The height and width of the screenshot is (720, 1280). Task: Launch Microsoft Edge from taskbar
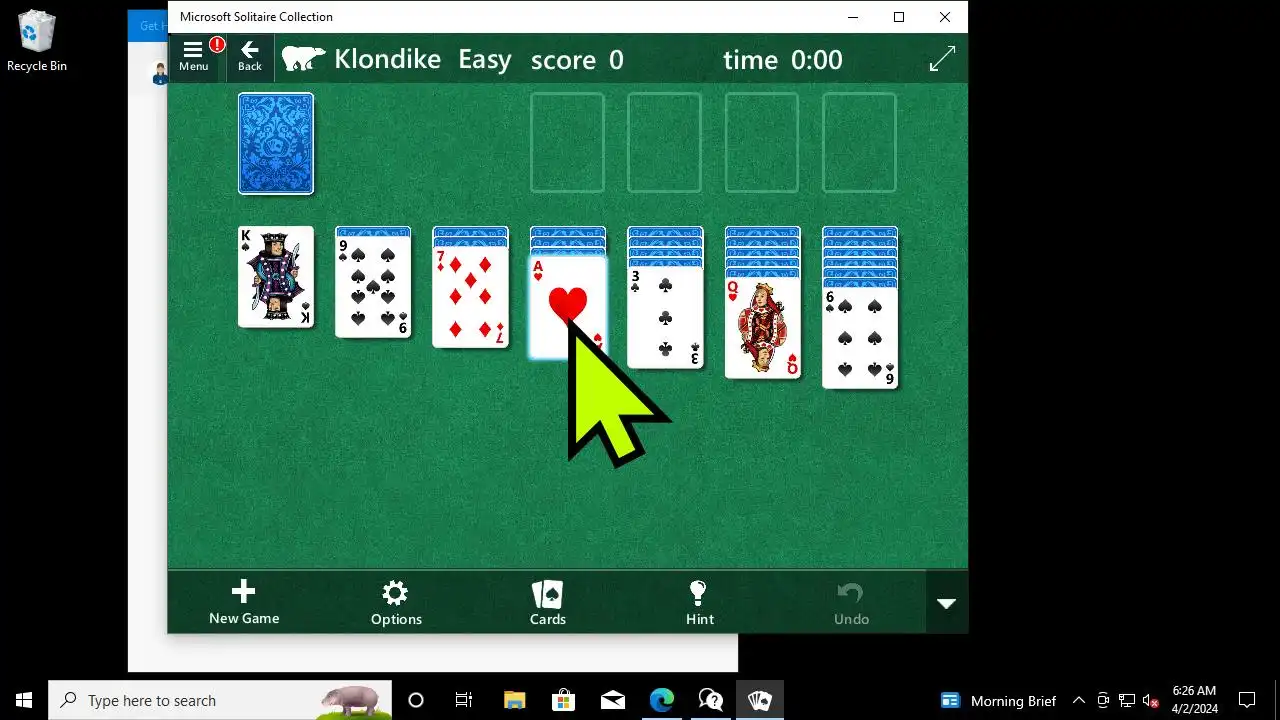pyautogui.click(x=661, y=700)
